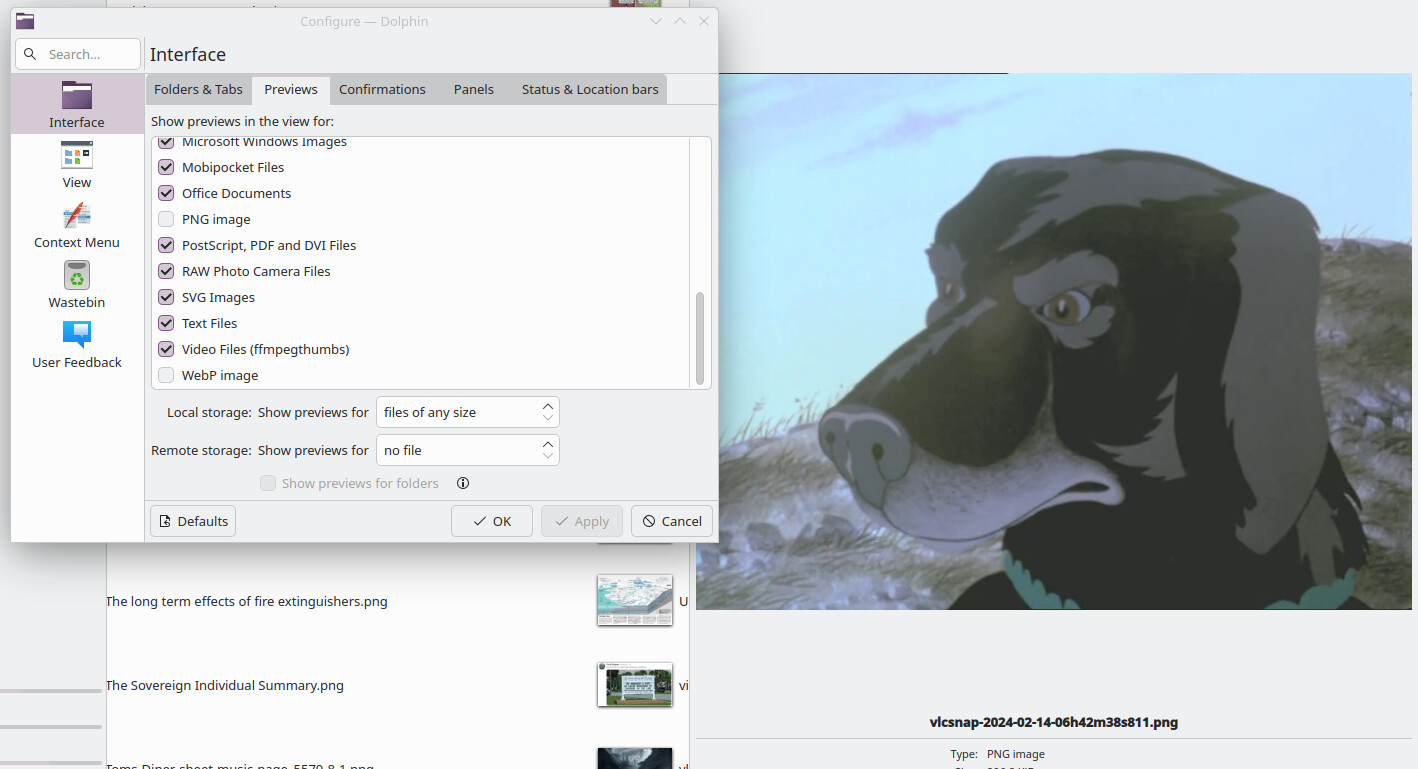Open the Context Menu settings category
1418x769 pixels.
coord(77,224)
